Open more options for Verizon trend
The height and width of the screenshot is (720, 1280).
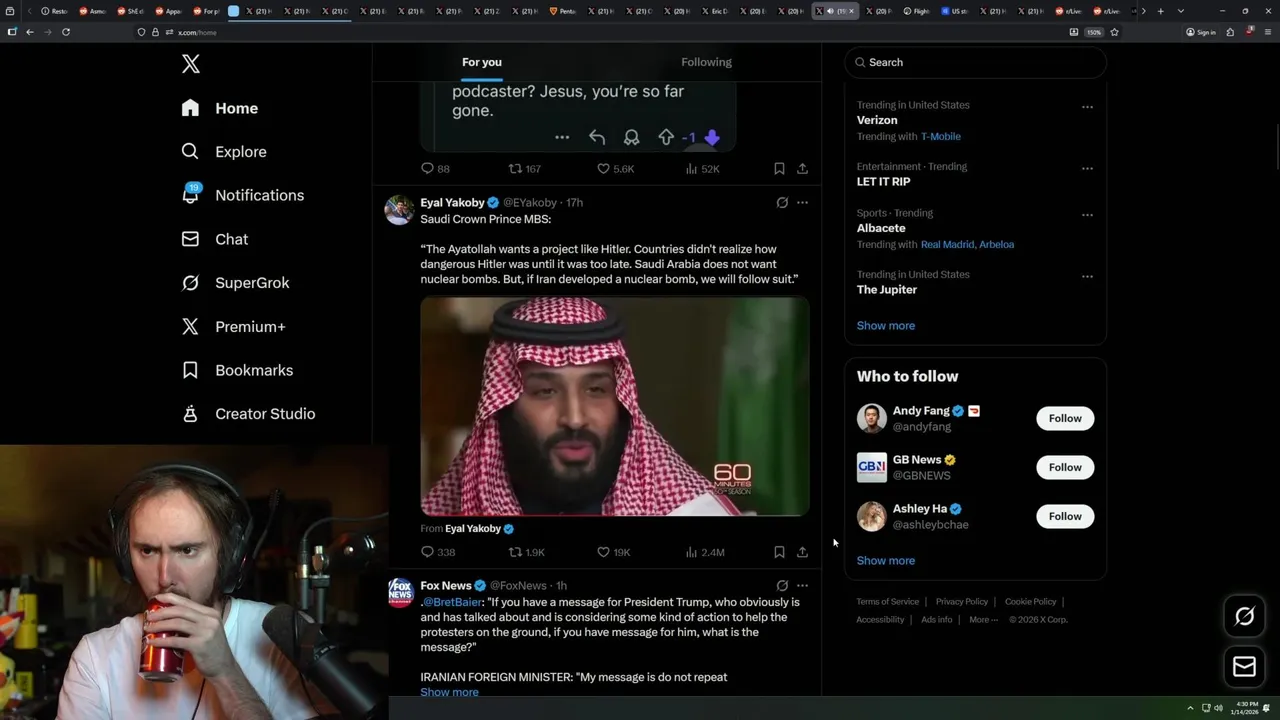click(x=1087, y=107)
